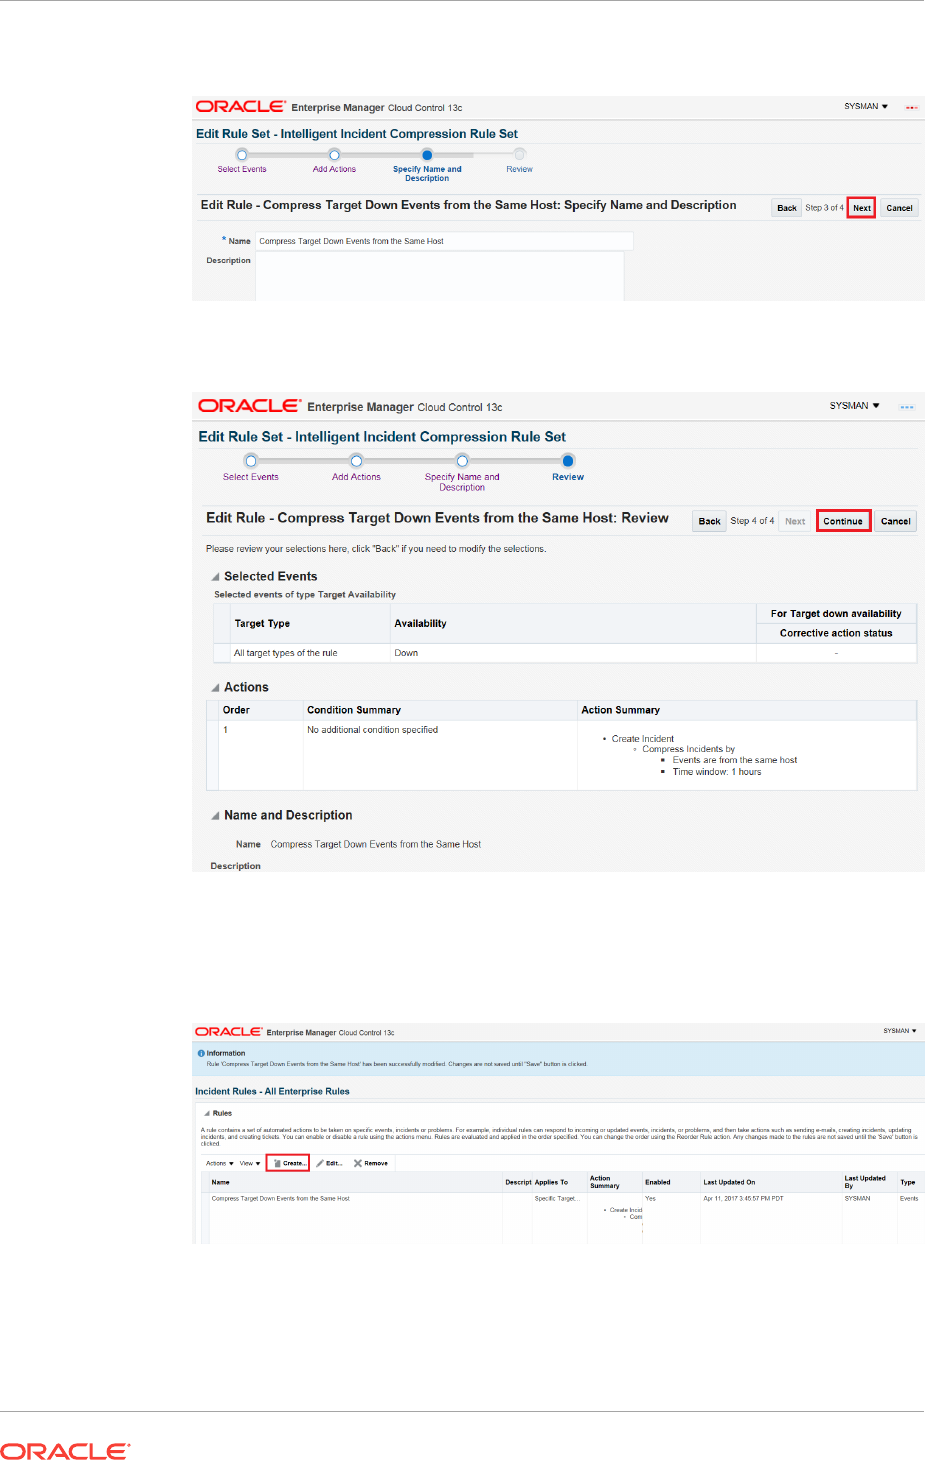Click the Corrective action status column header
Image resolution: width=925 pixels, height=1460 pixels.
[x=836, y=633]
